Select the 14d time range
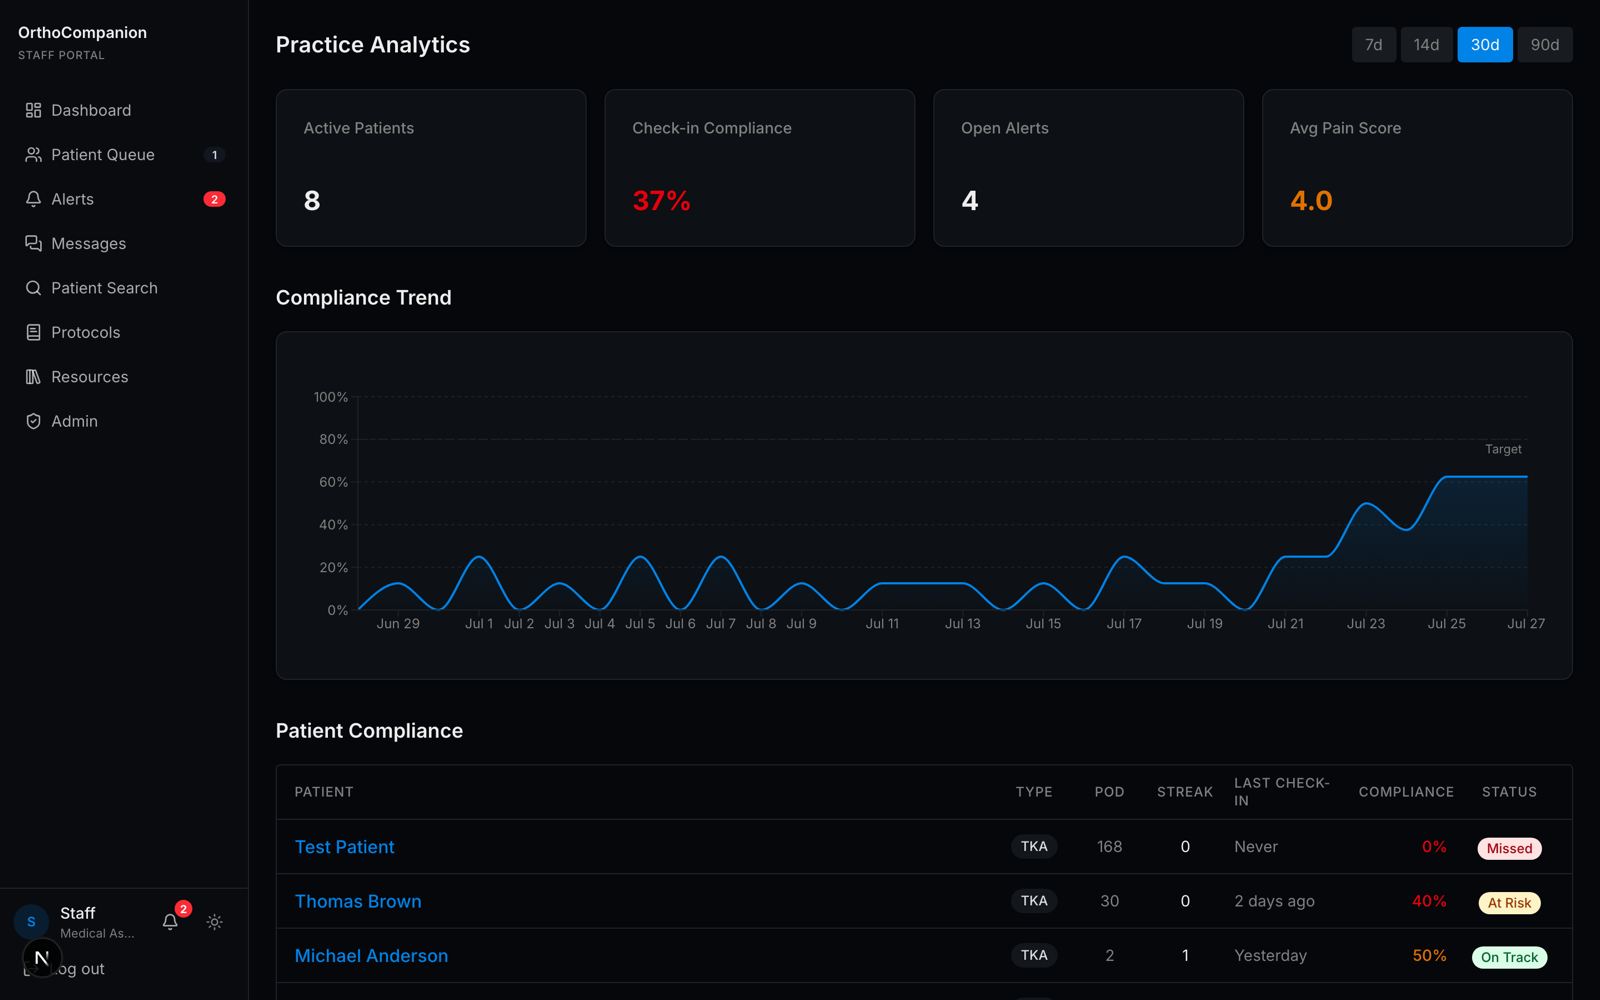The image size is (1600, 1000). coord(1426,45)
